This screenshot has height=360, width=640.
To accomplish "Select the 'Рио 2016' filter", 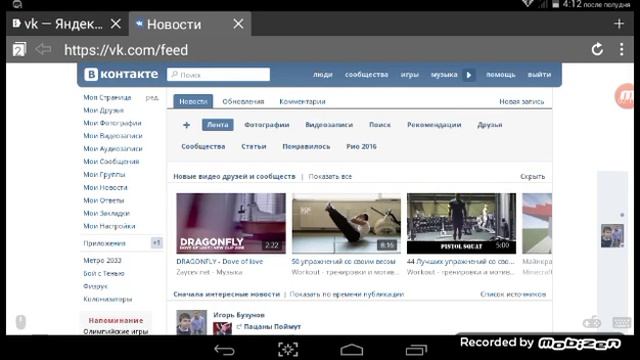I will pos(361,147).
